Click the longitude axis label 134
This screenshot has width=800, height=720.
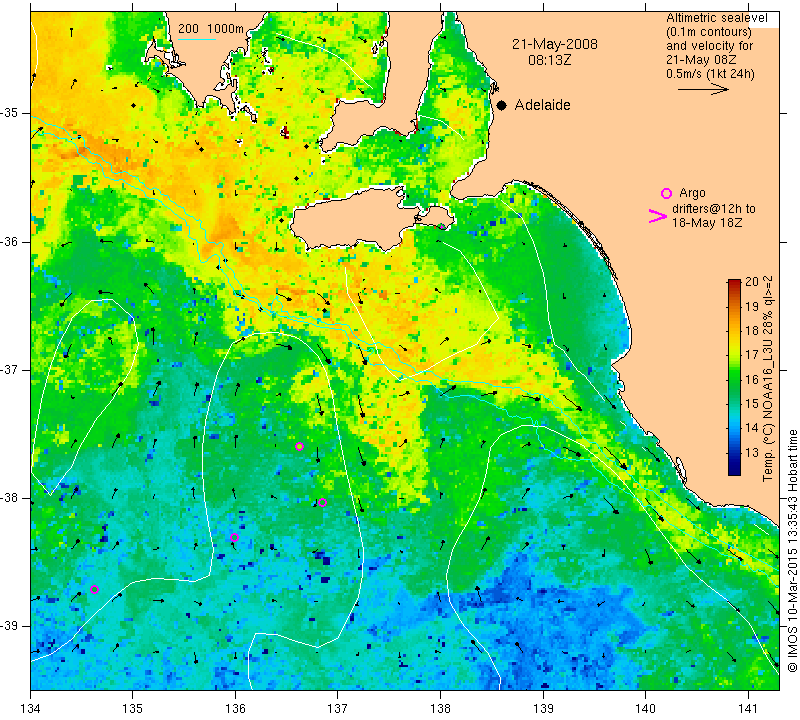click(31, 708)
